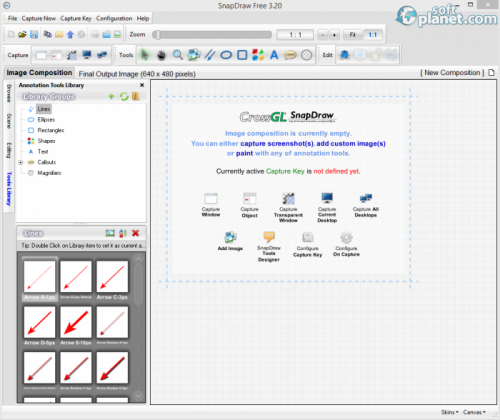Select the hand pan tool

[161, 55]
